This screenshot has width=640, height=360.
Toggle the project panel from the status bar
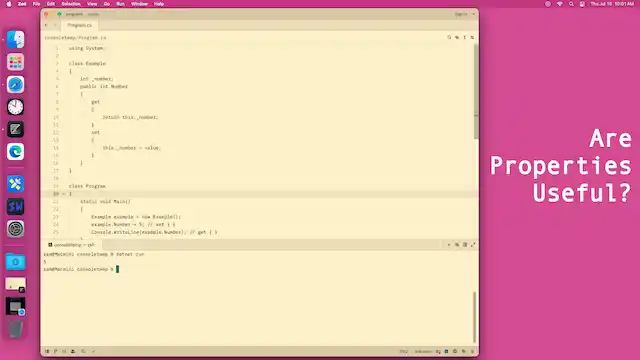click(x=47, y=351)
